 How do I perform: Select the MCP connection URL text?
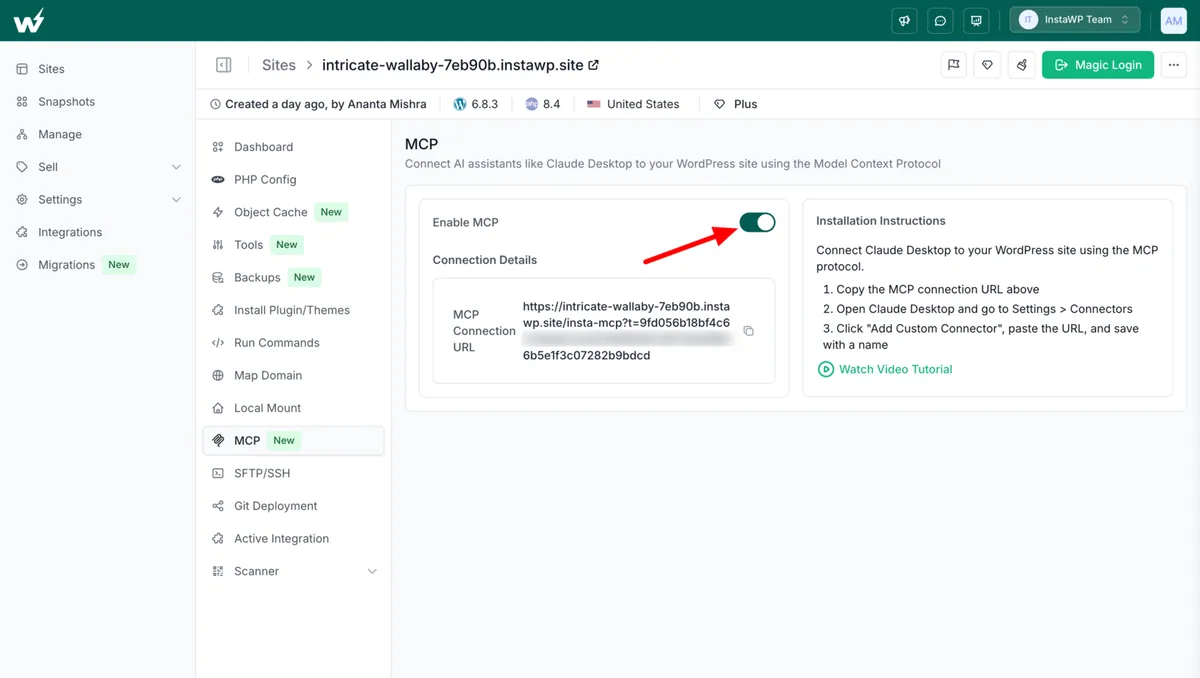pos(626,330)
